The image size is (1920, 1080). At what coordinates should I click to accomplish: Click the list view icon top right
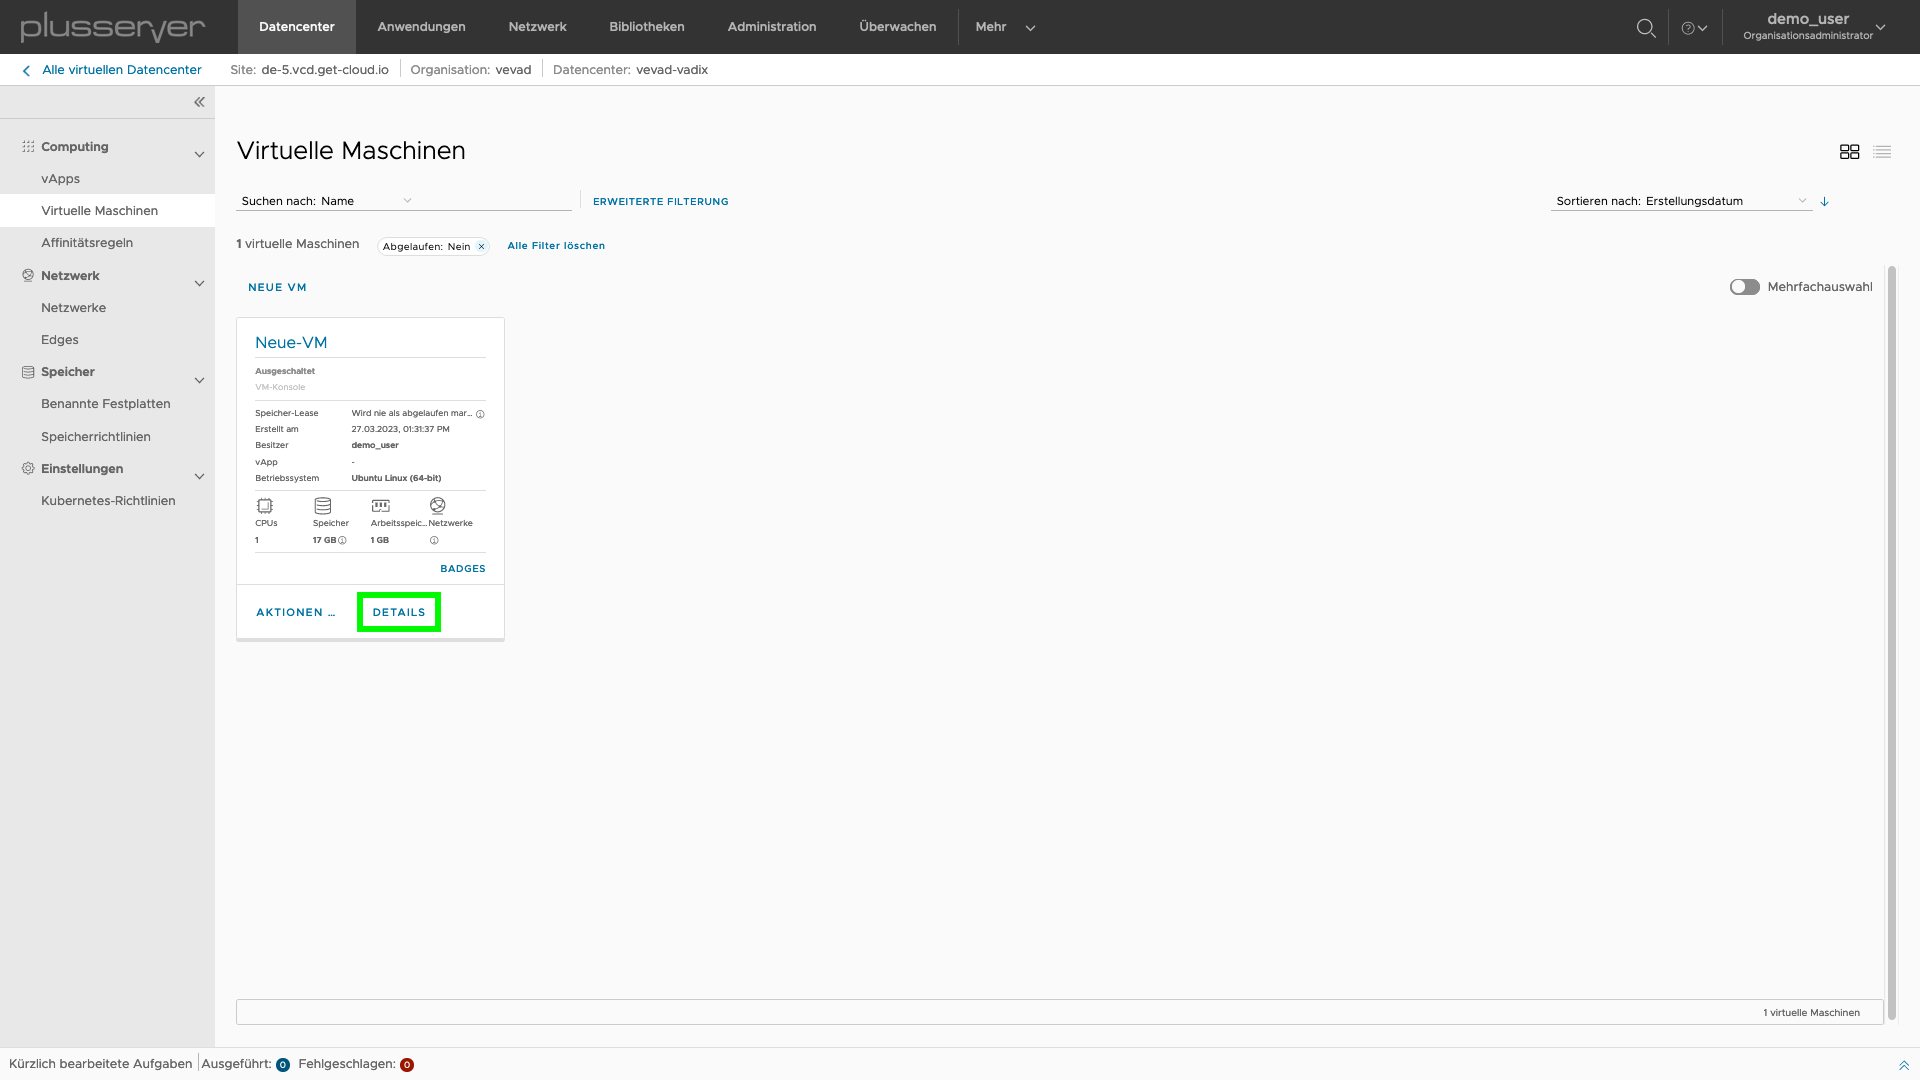point(1882,152)
